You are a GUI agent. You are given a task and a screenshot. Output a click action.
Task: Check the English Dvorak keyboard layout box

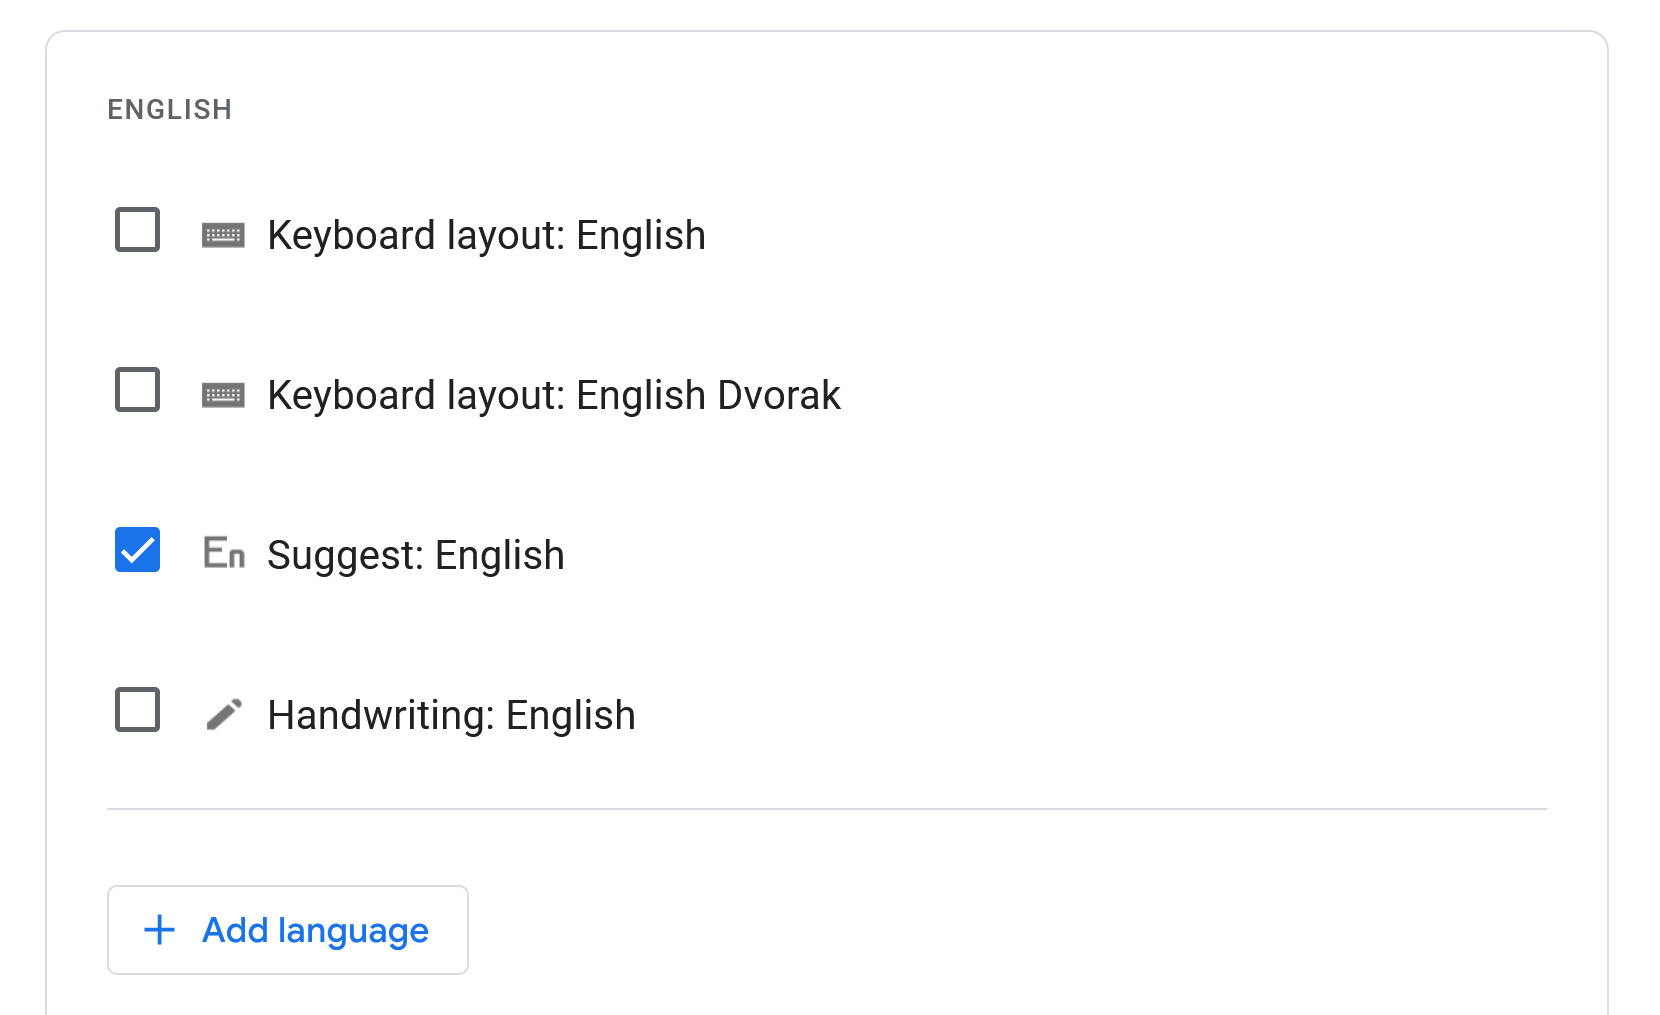tap(138, 390)
